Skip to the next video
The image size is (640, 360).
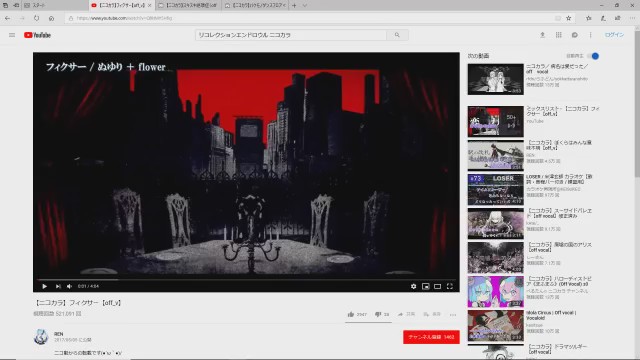58,287
